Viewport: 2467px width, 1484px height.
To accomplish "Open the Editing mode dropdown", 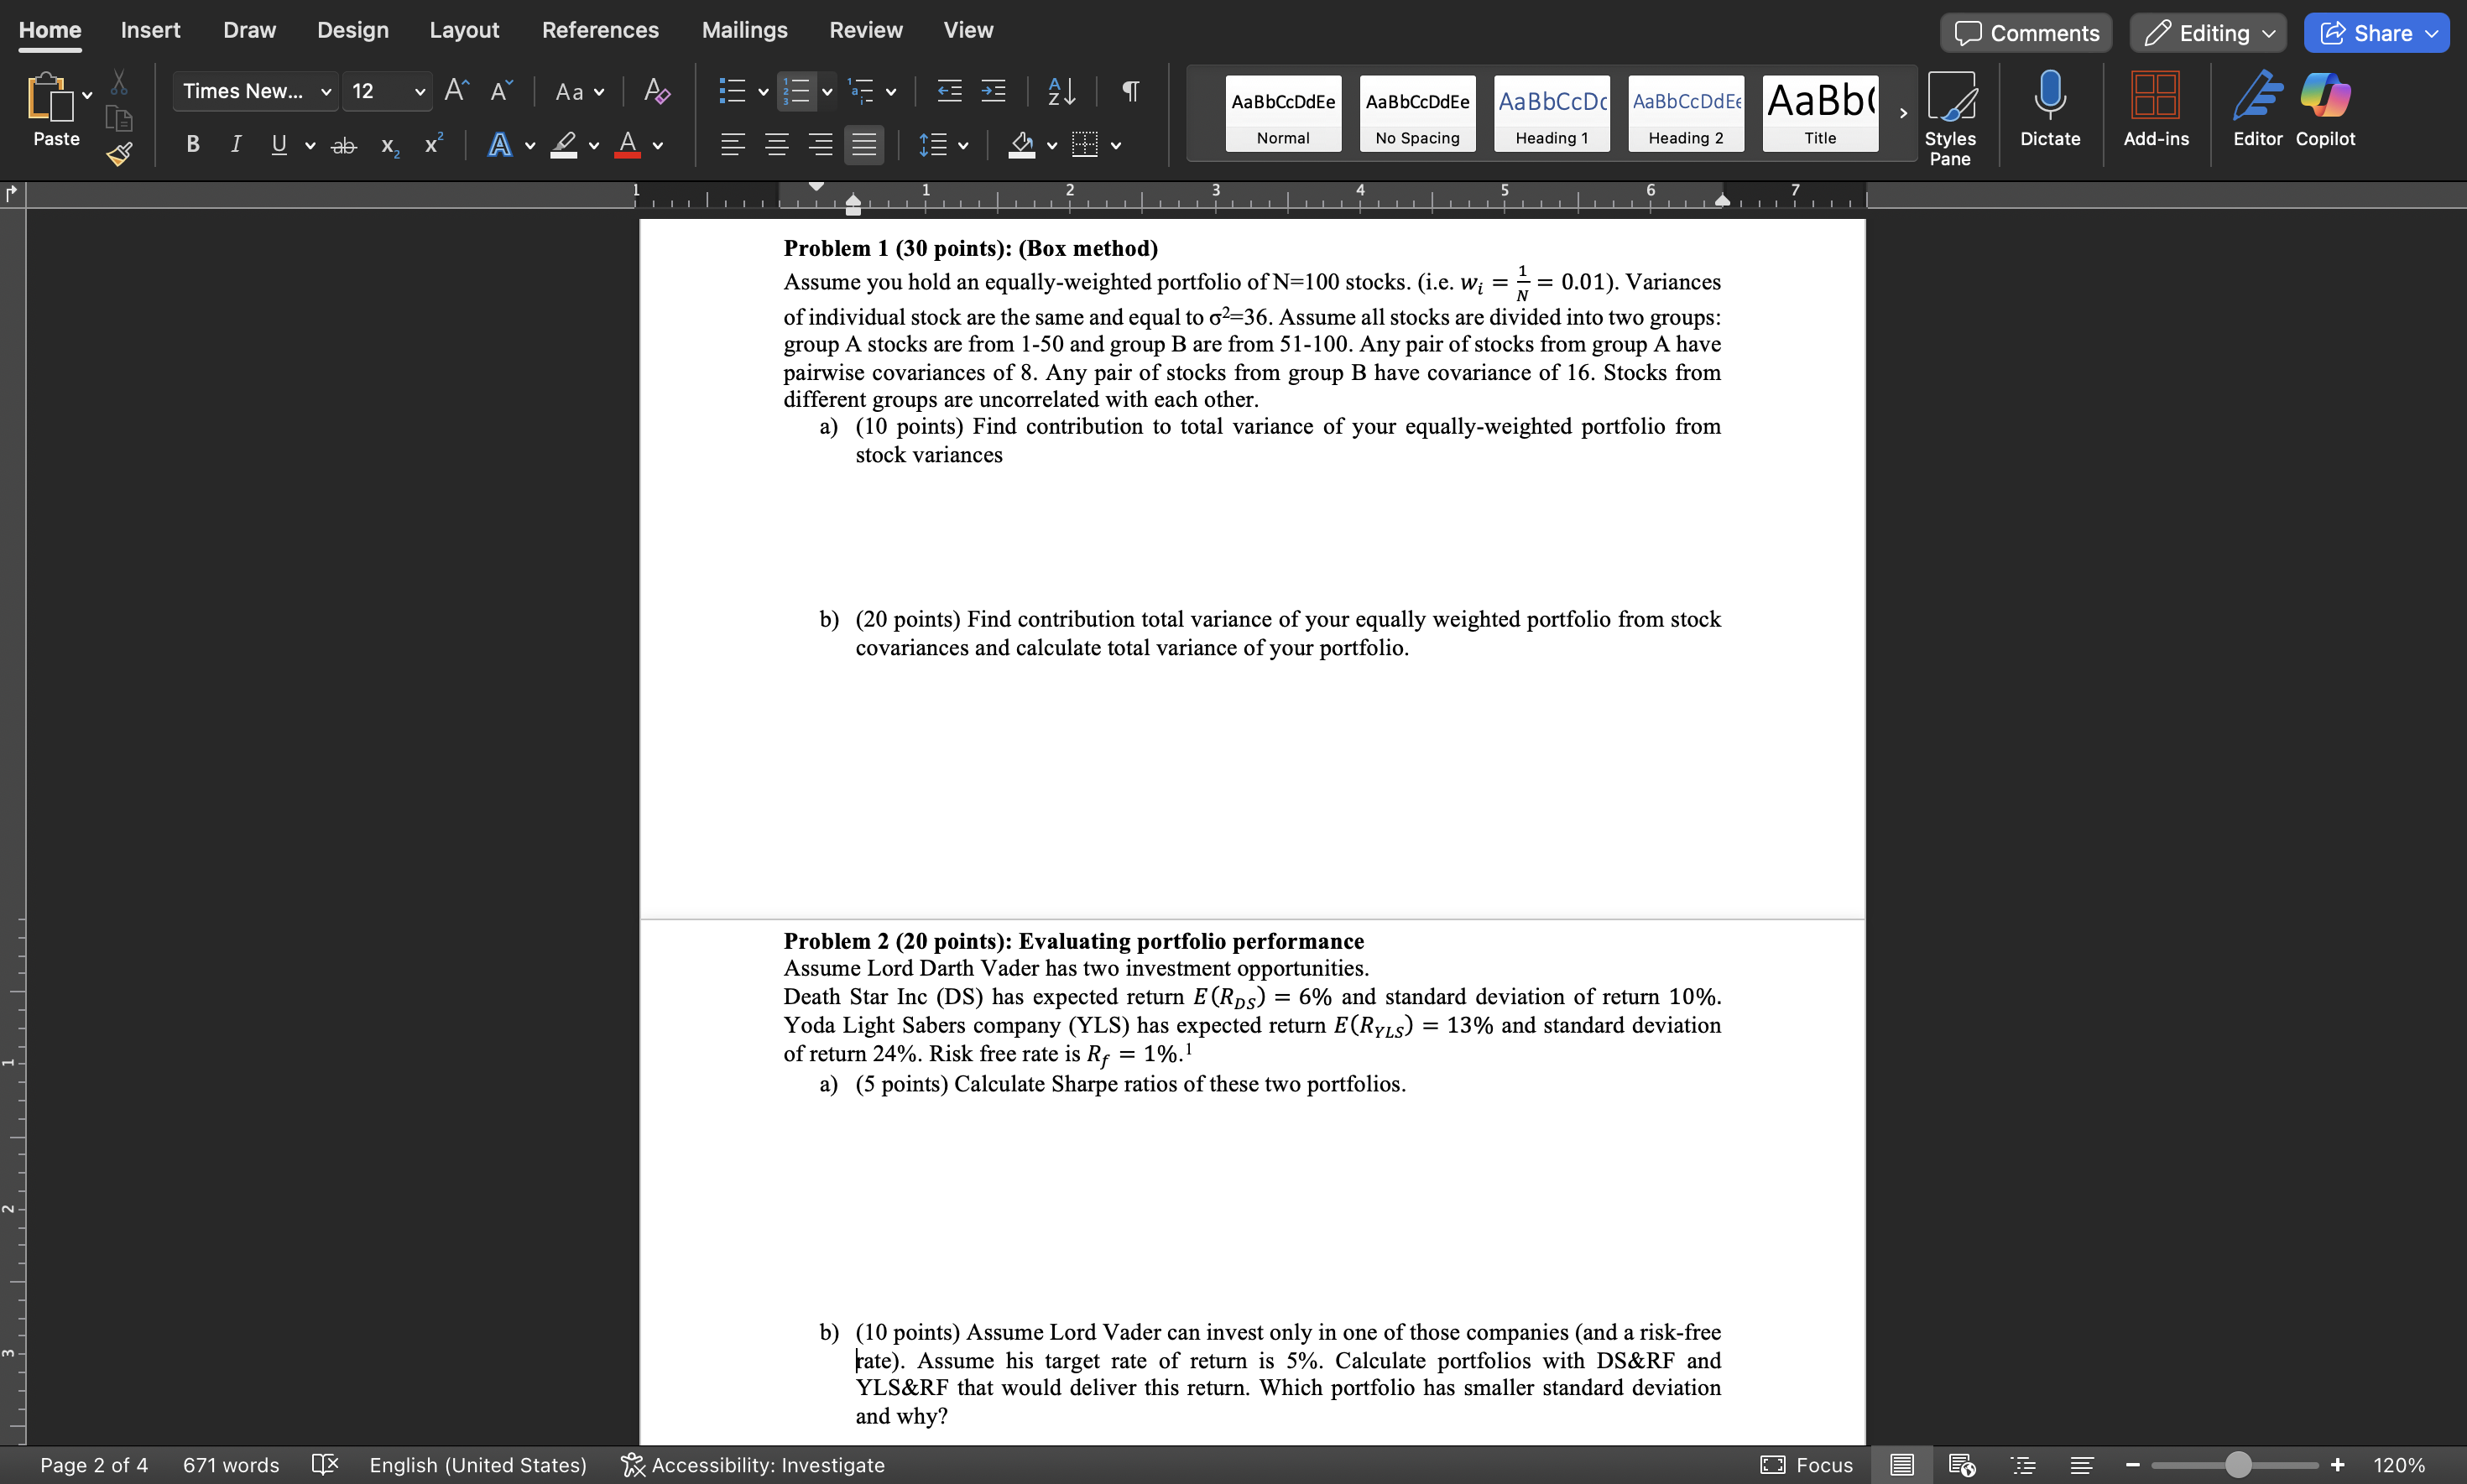I will 2208,33.
